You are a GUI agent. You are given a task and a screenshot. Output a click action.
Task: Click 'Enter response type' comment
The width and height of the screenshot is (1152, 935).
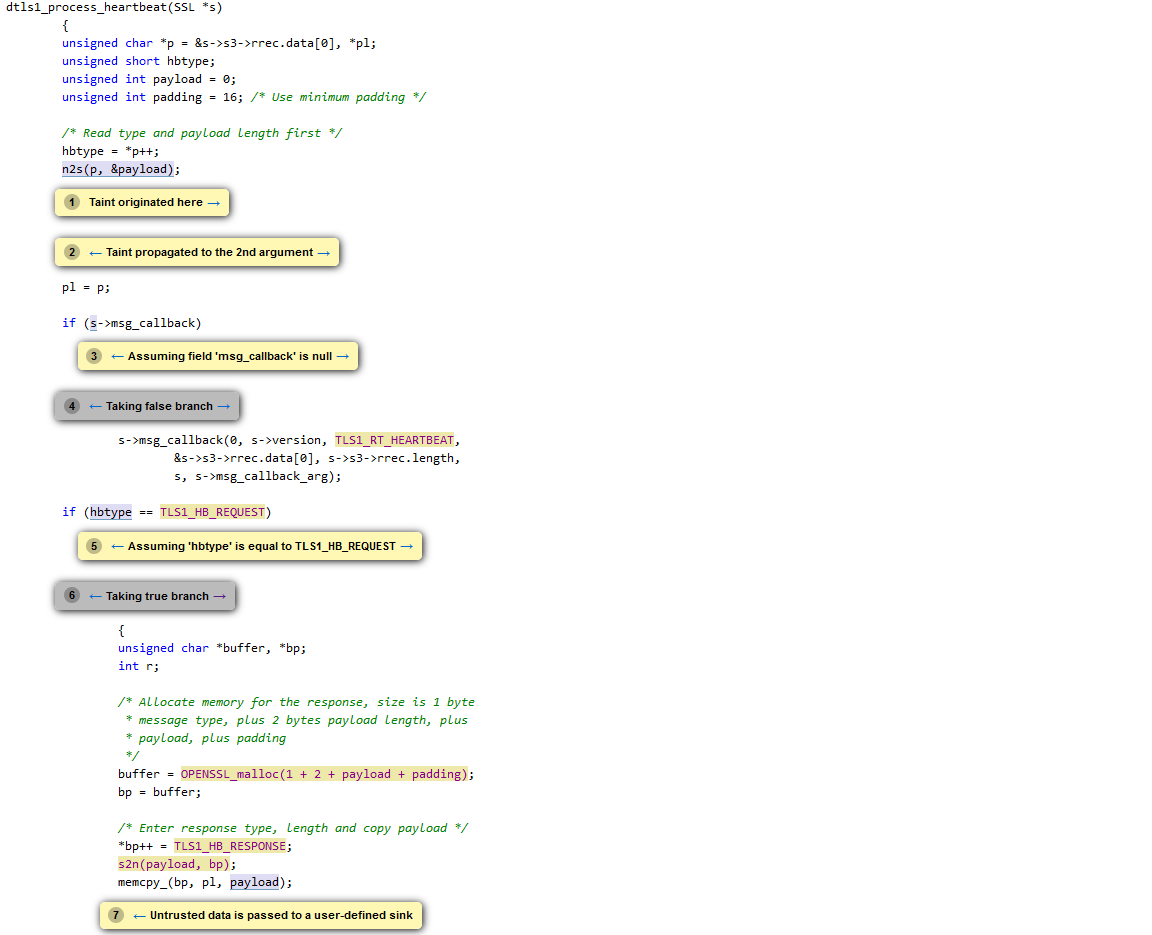[292, 828]
